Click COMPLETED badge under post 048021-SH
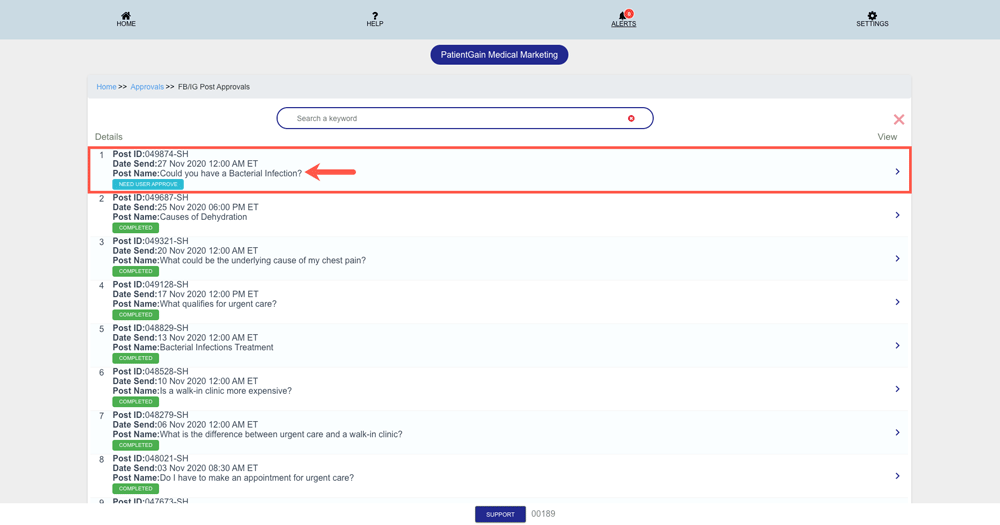 [136, 489]
